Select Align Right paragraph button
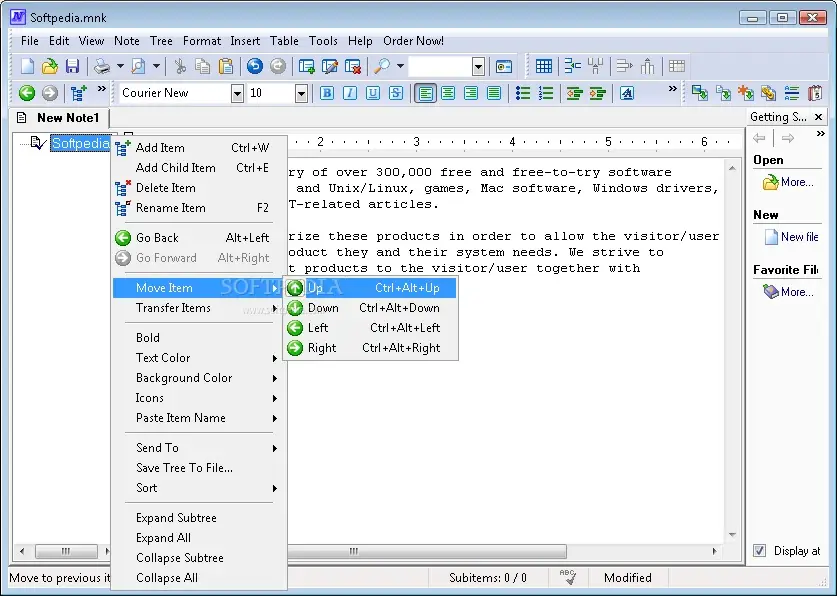The height and width of the screenshot is (596, 837). [x=471, y=93]
